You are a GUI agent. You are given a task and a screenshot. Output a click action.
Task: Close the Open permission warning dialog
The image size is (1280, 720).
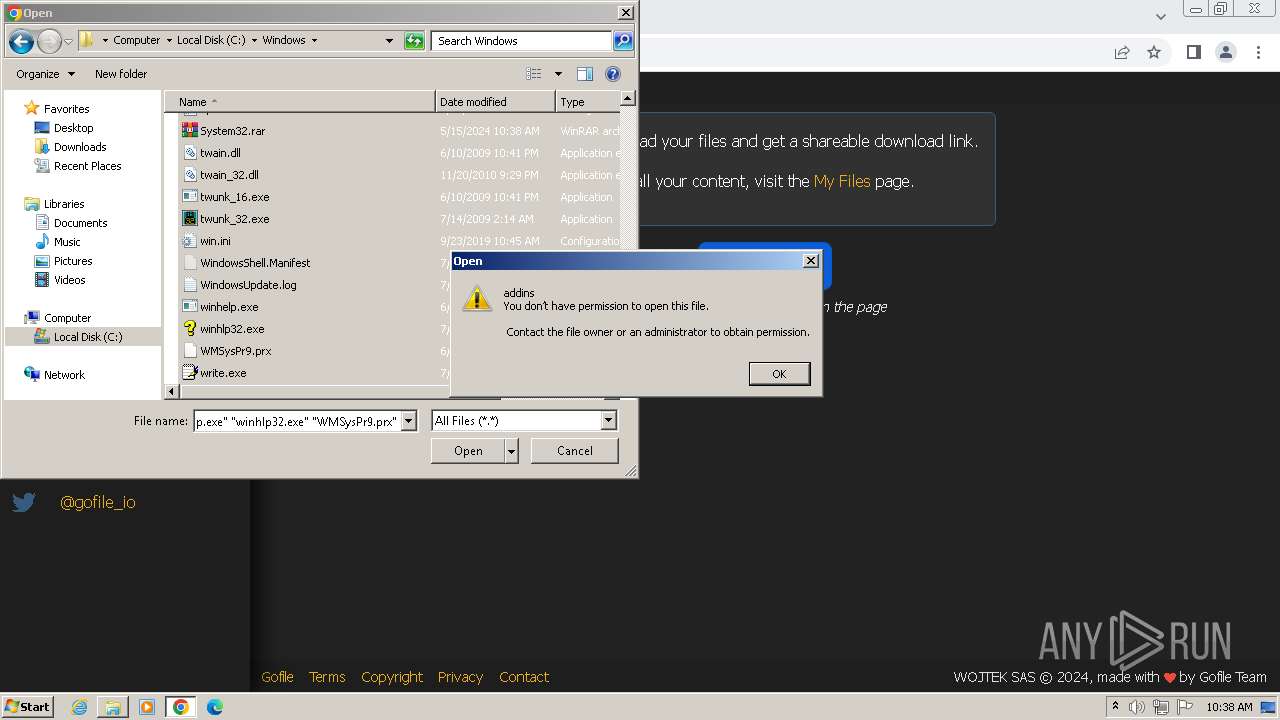(x=811, y=260)
